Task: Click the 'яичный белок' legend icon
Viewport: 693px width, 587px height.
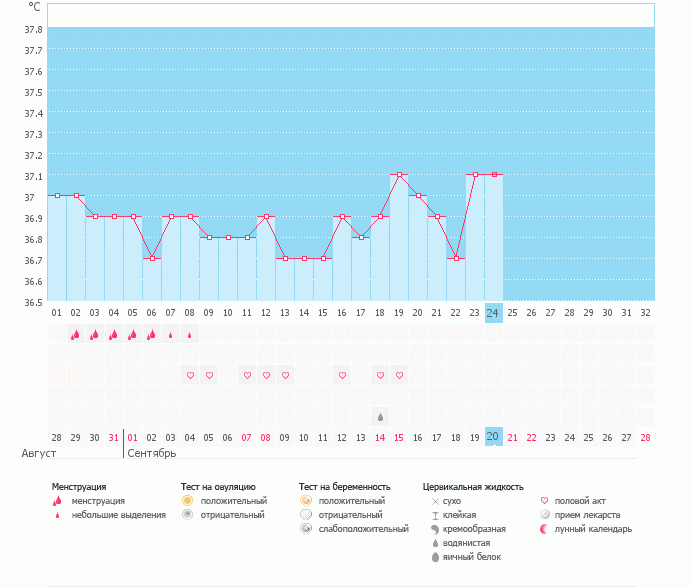Action: point(435,556)
